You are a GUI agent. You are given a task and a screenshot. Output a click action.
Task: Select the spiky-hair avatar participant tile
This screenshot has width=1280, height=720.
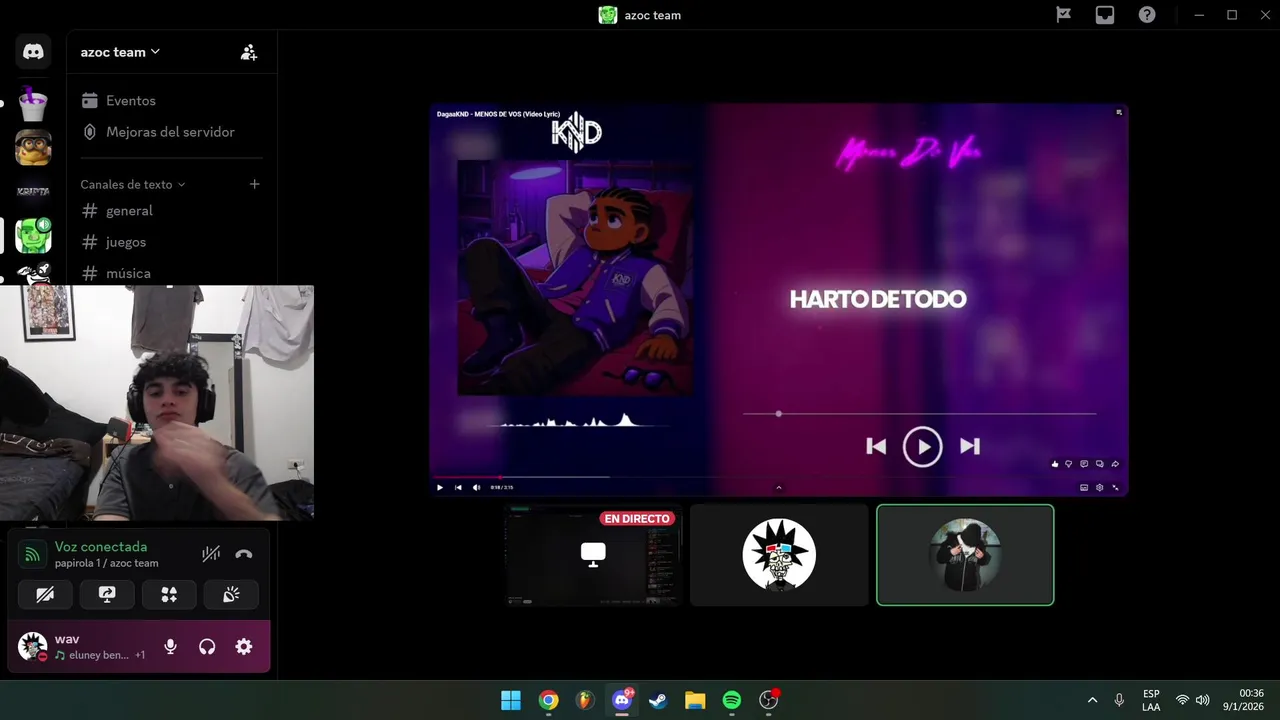click(779, 555)
